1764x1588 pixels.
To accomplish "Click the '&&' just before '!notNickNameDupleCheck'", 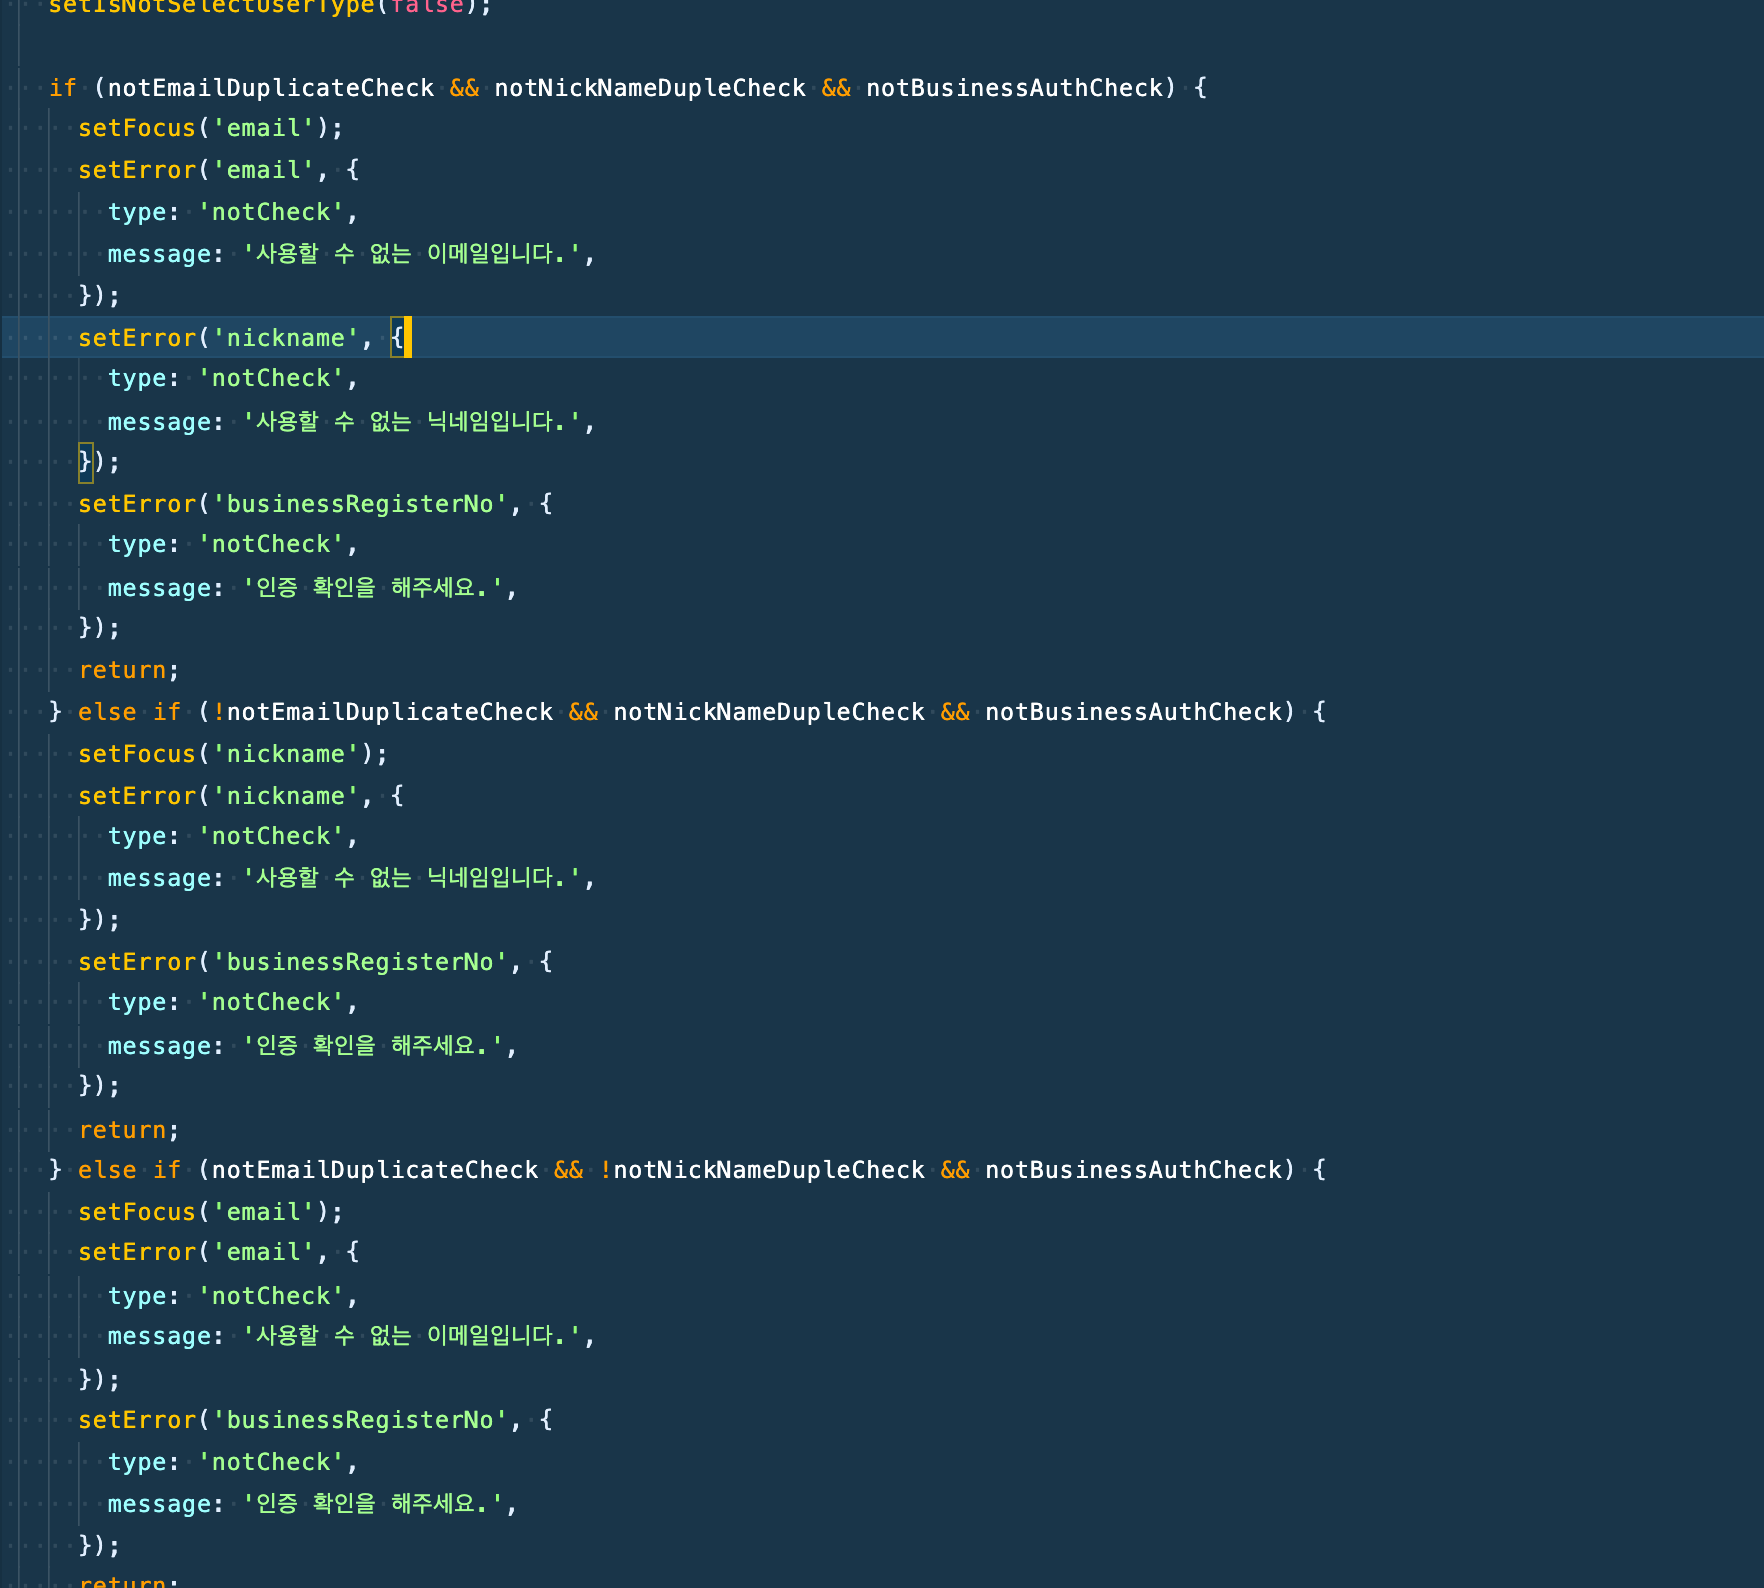I will (568, 1170).
